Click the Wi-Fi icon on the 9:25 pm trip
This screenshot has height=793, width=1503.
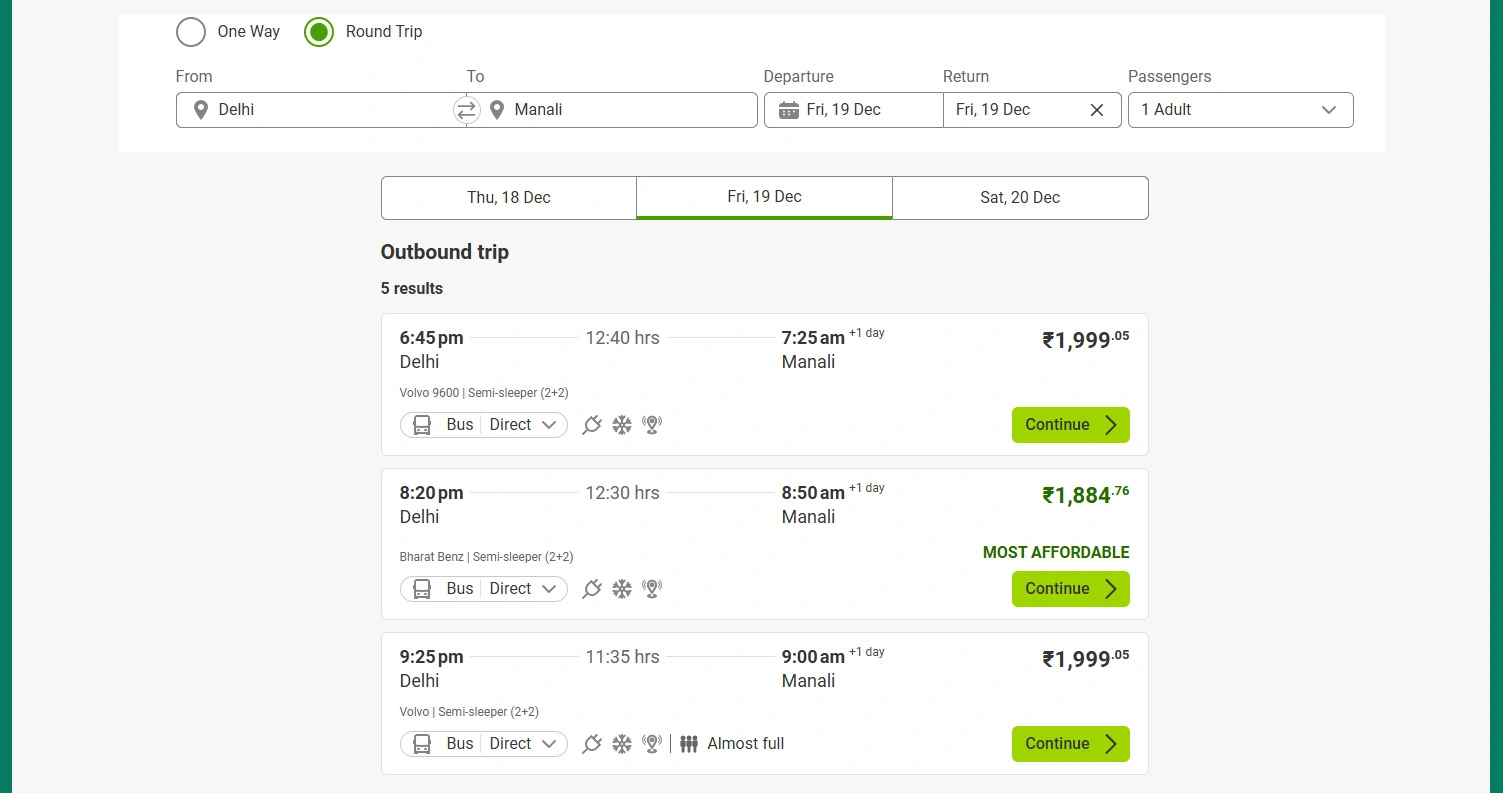click(x=652, y=744)
